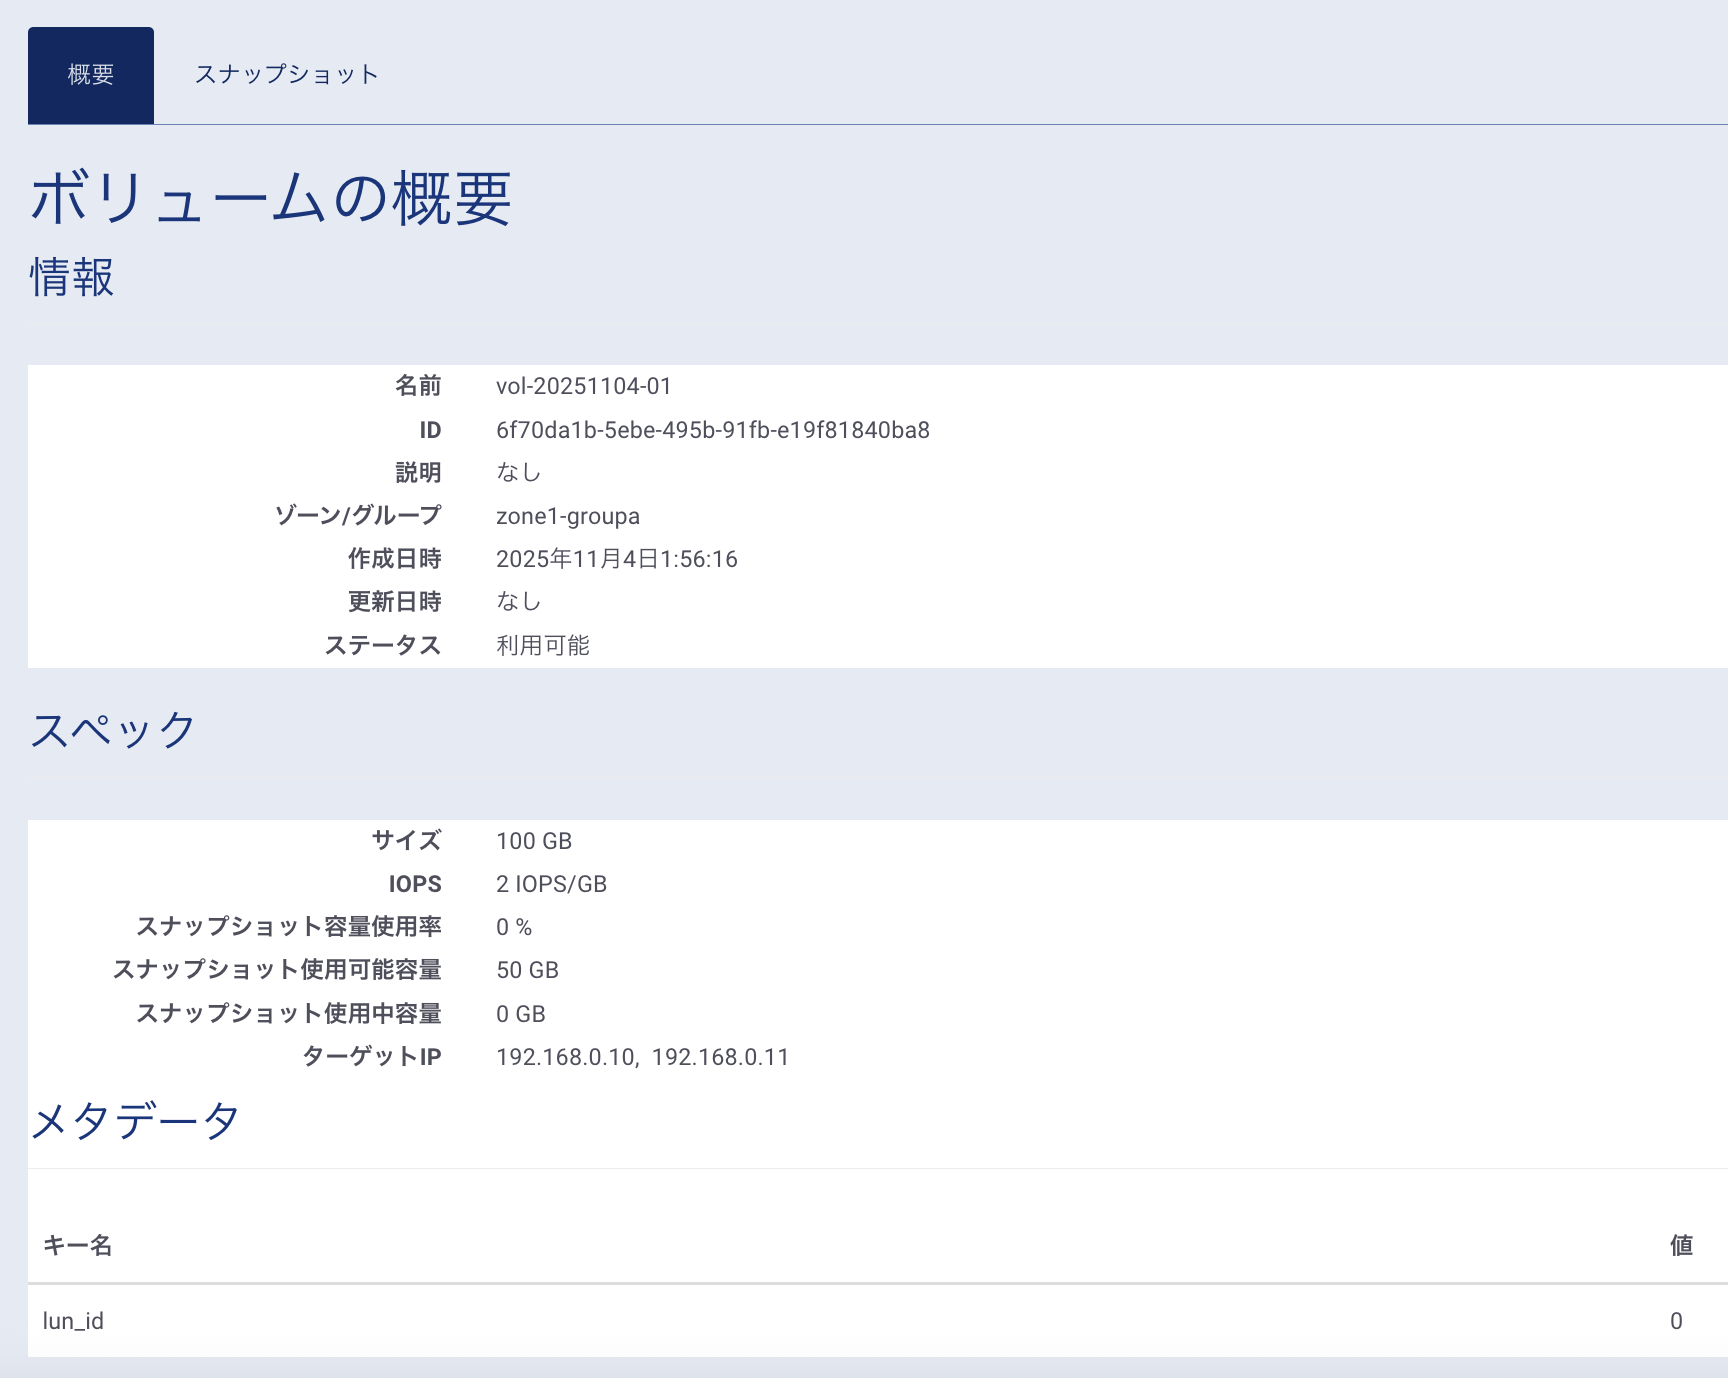
Task: Click the 50 GB snapshot available capacity
Action: [x=527, y=970]
